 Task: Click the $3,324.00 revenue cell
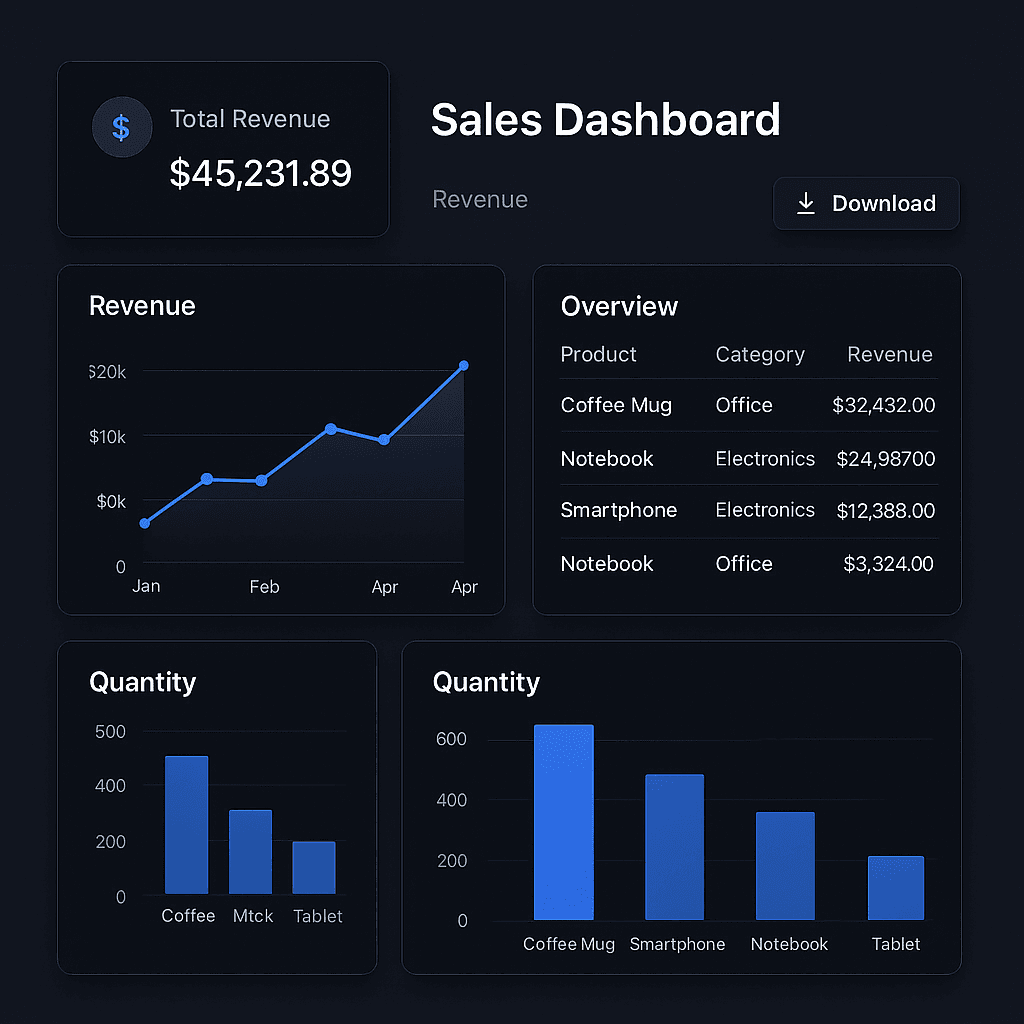[x=888, y=564]
